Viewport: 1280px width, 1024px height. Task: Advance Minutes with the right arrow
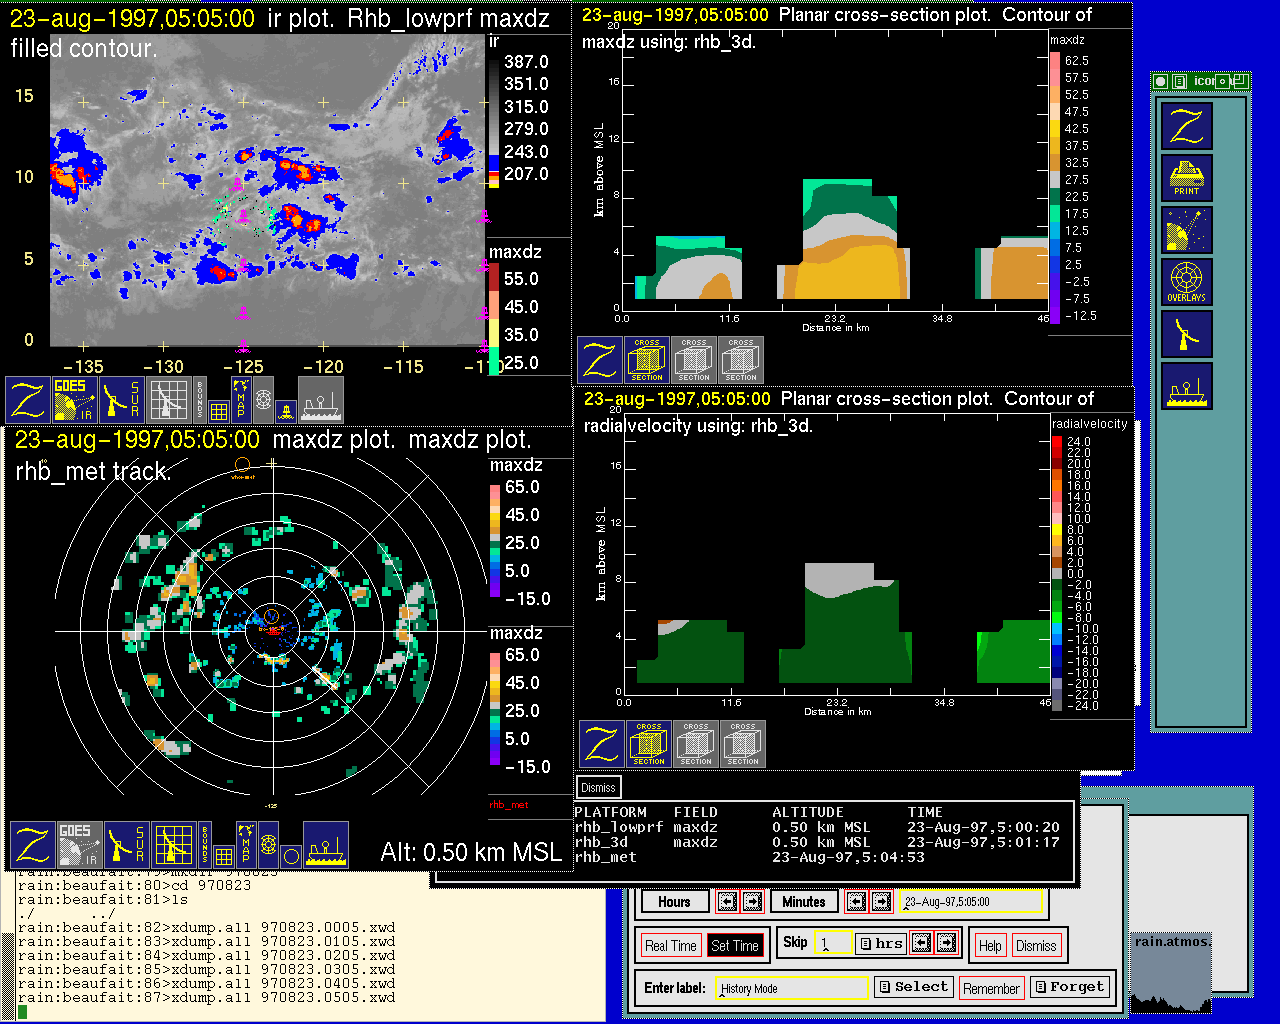point(881,901)
